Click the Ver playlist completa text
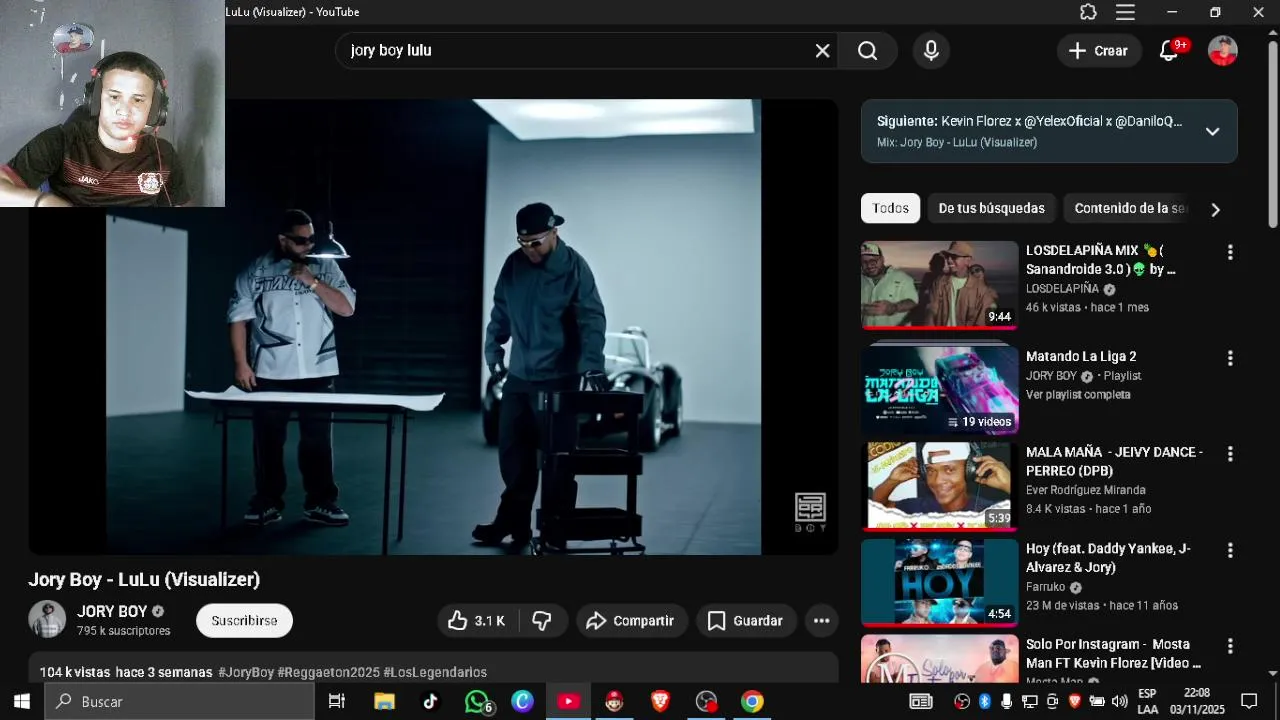 click(x=1078, y=395)
